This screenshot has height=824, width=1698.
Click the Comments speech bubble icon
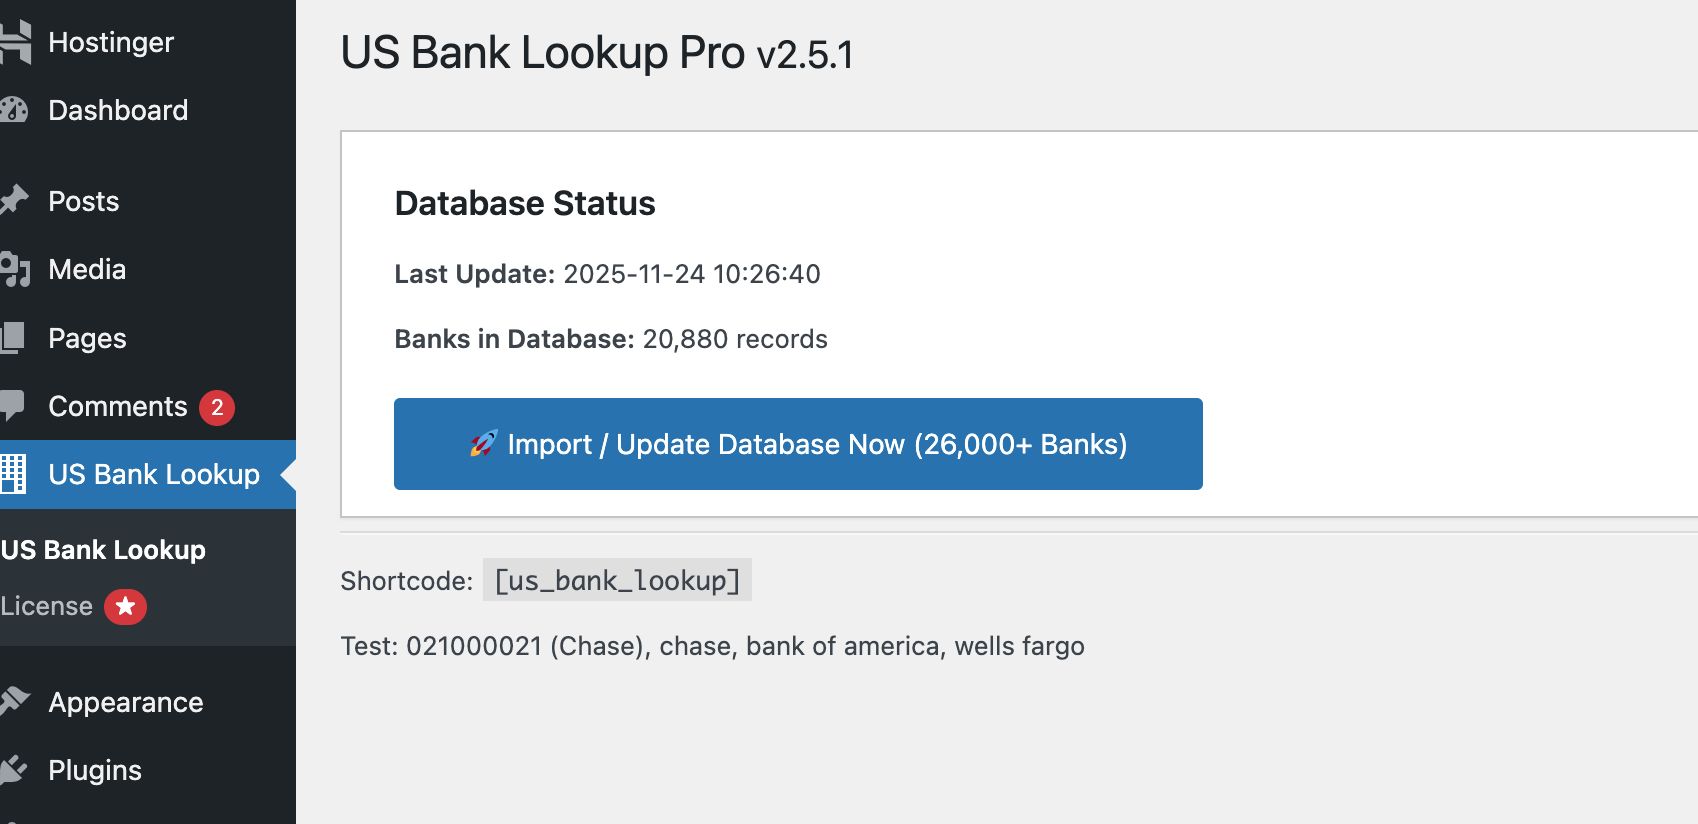coord(13,406)
